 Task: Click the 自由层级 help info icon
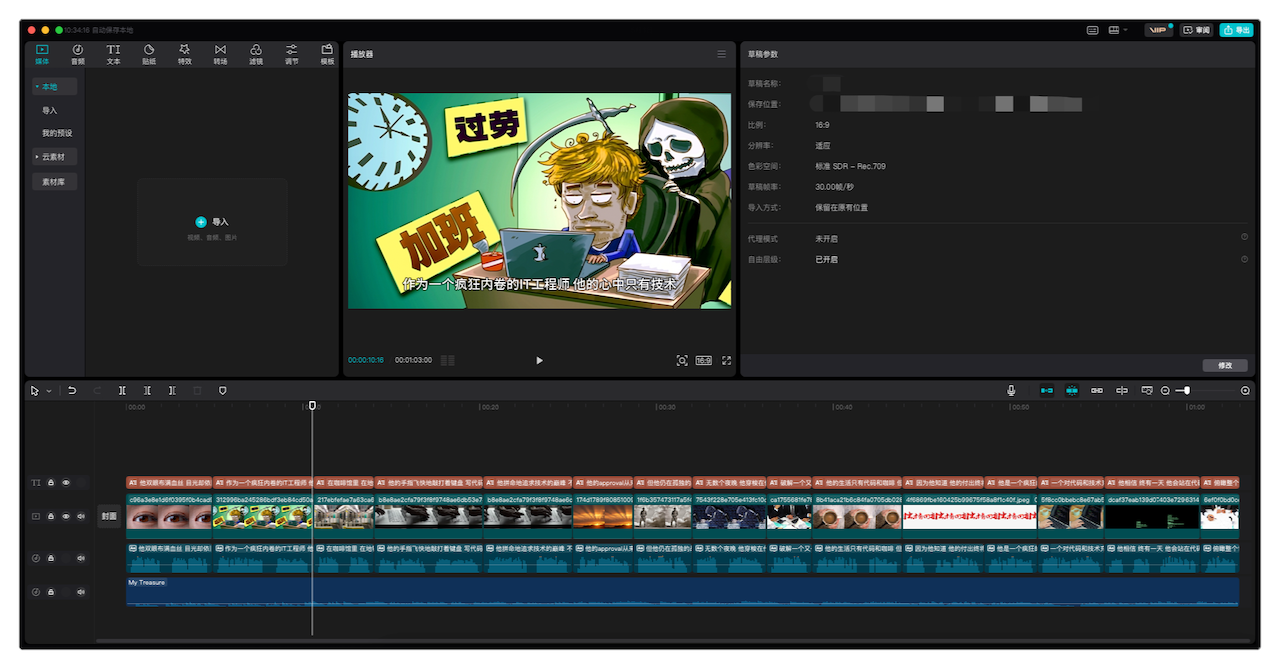click(1244, 259)
